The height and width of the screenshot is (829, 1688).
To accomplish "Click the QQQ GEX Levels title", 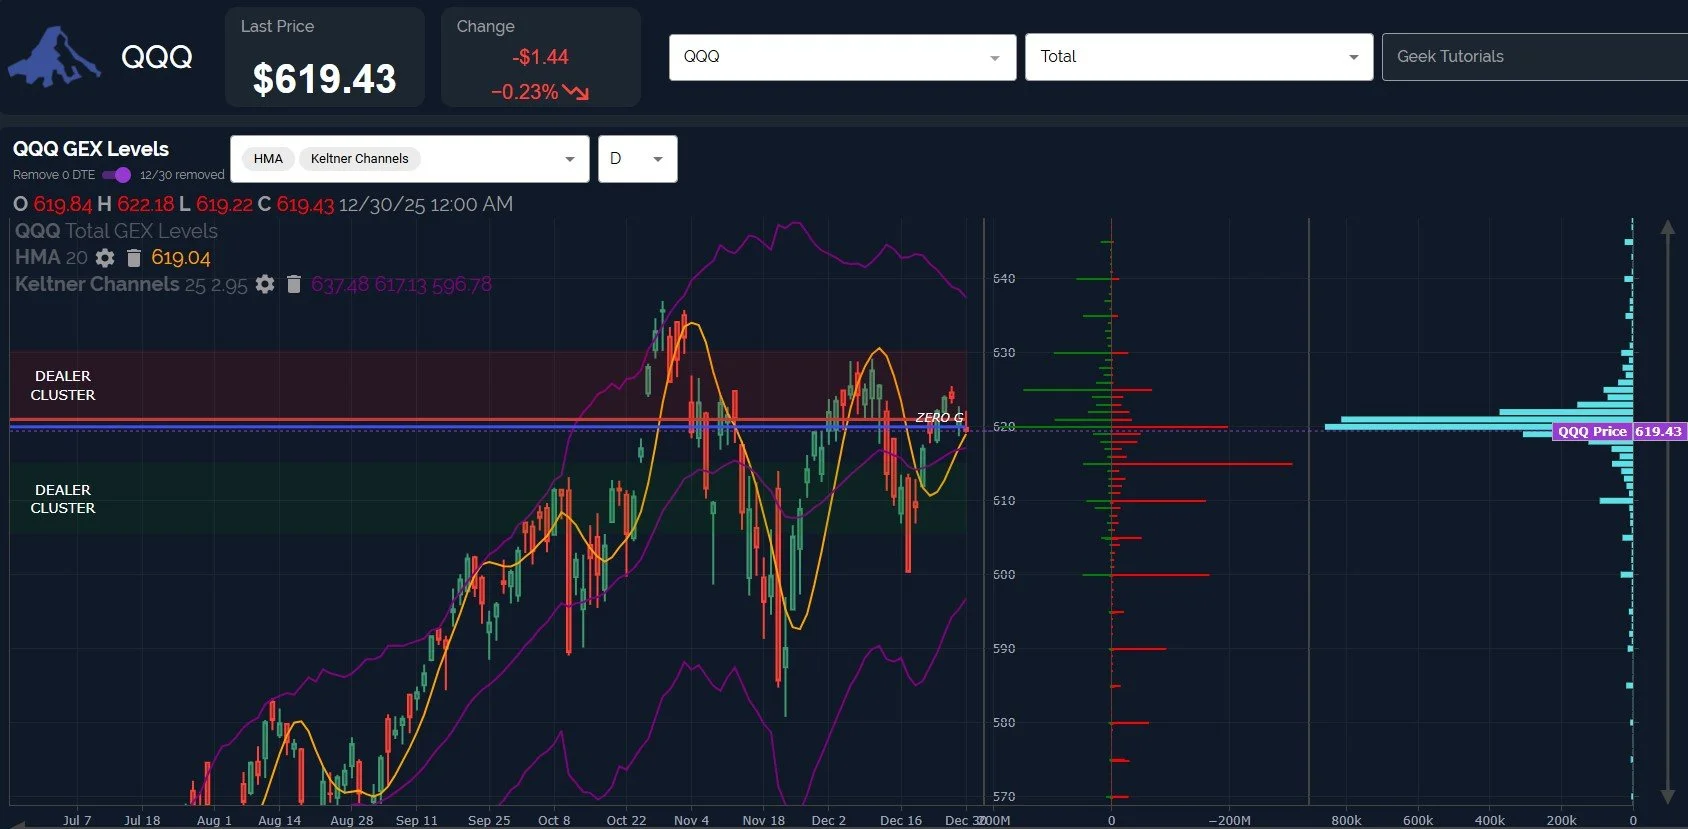I will pyautogui.click(x=91, y=149).
